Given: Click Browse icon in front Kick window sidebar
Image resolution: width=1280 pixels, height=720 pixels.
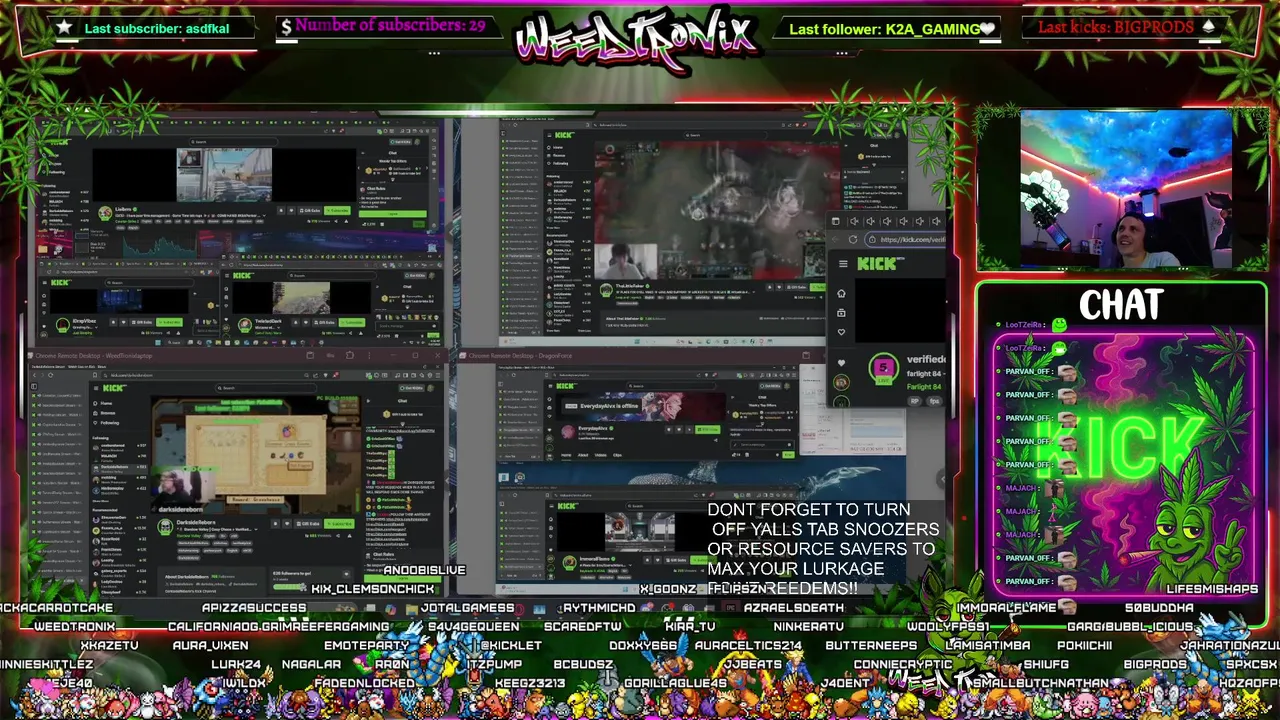Looking at the screenshot, I should click(841, 313).
